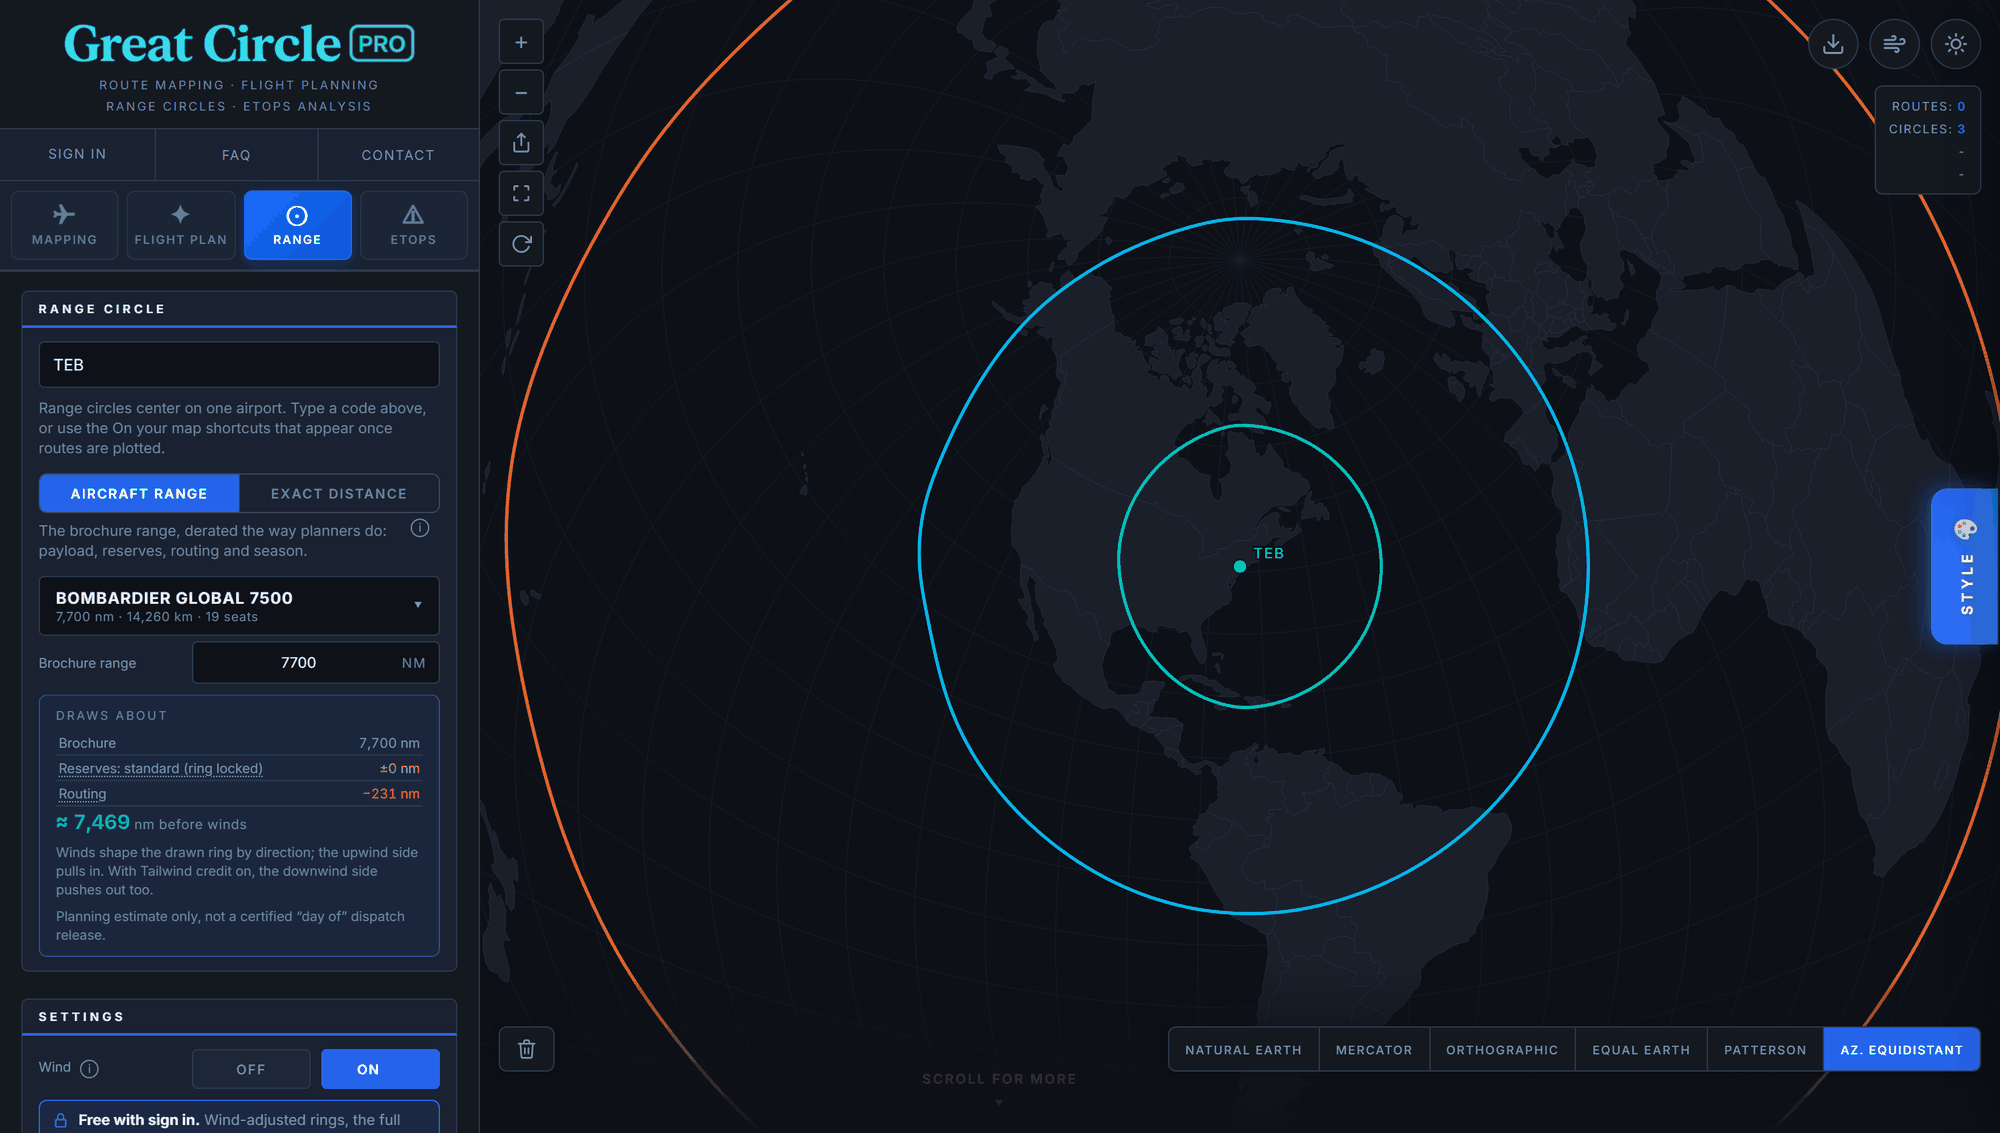Toggle fullscreen map view

pos(521,193)
